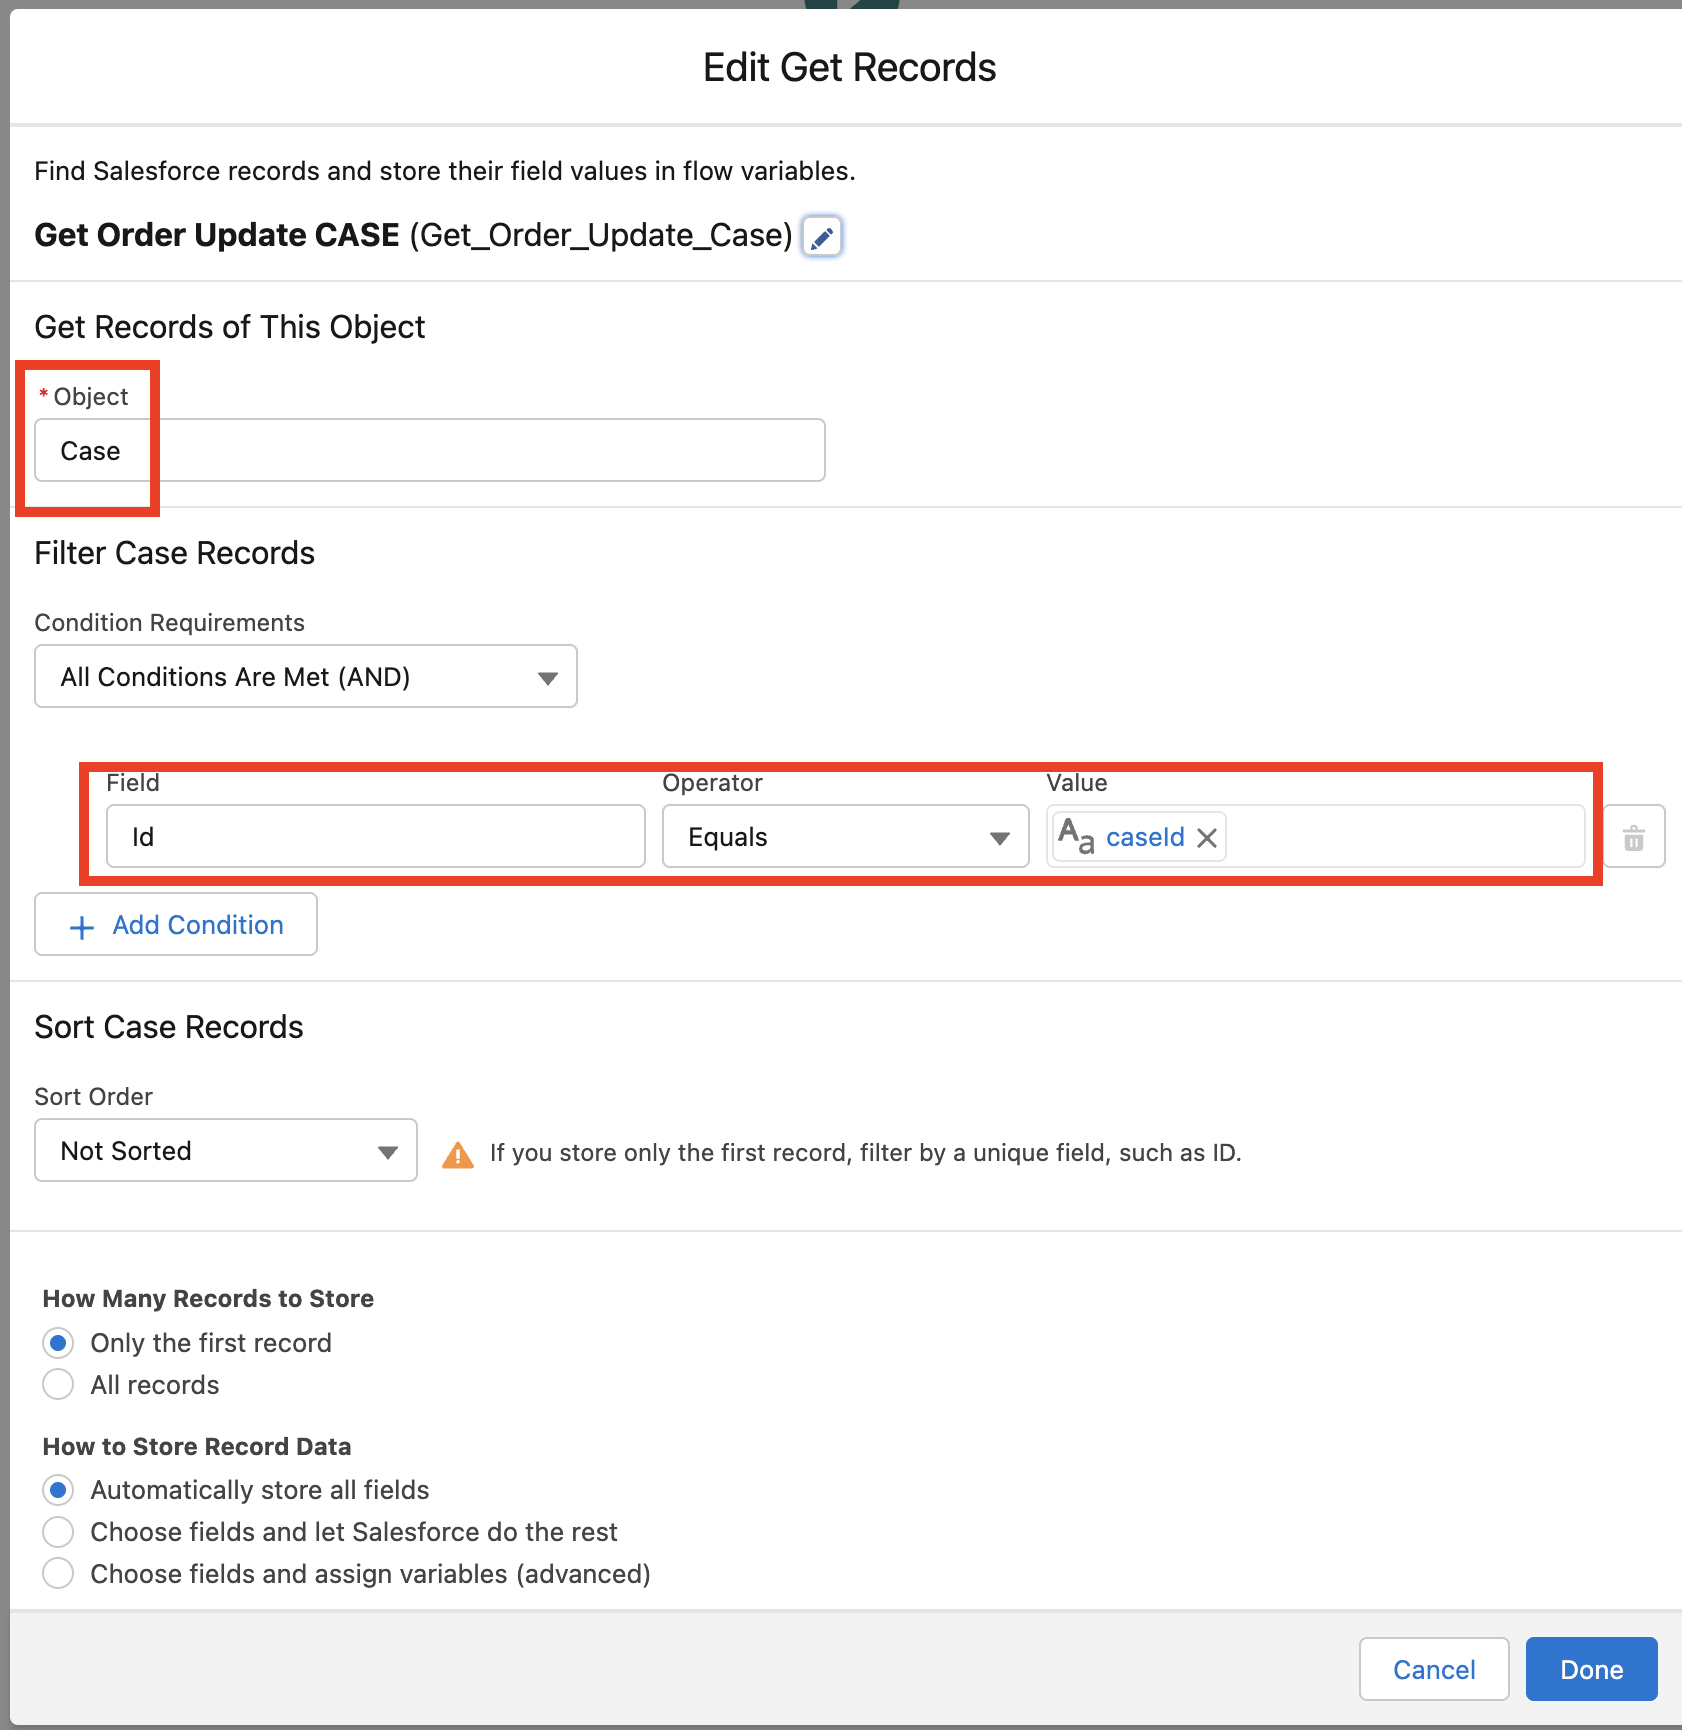Click the Object field containing Case

click(x=430, y=451)
